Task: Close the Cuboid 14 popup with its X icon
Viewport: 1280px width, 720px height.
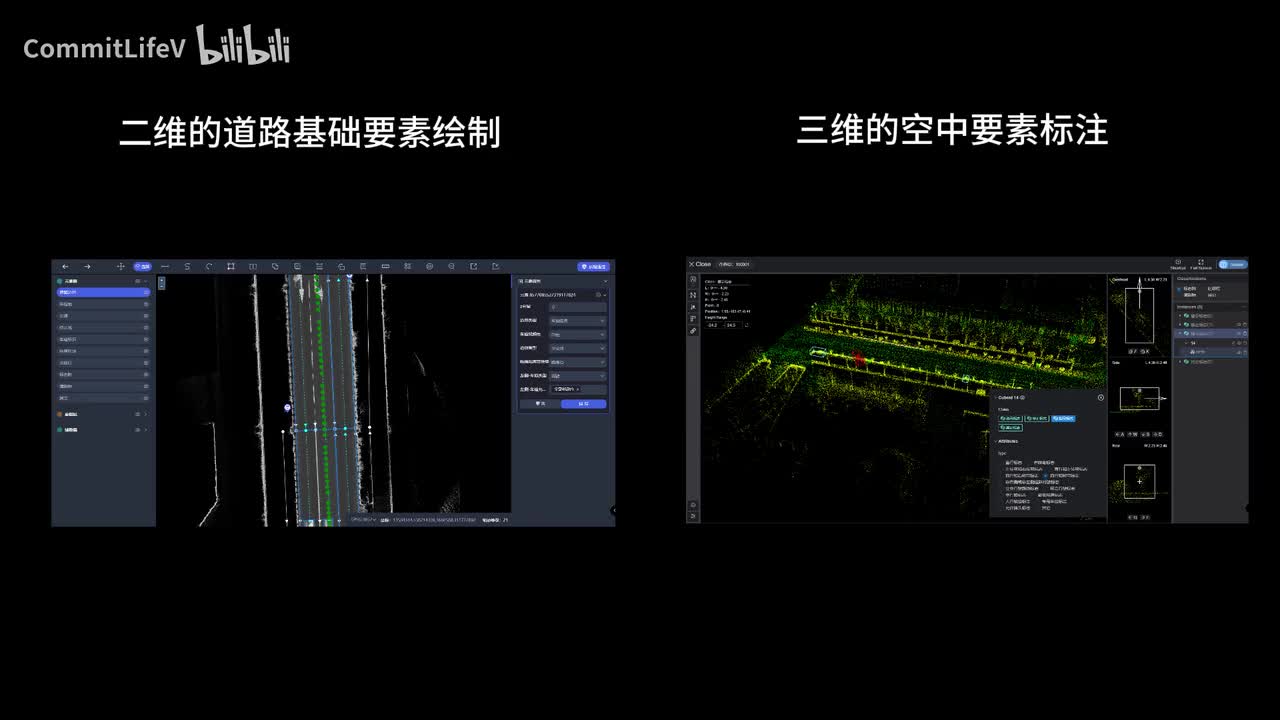Action: [1100, 398]
